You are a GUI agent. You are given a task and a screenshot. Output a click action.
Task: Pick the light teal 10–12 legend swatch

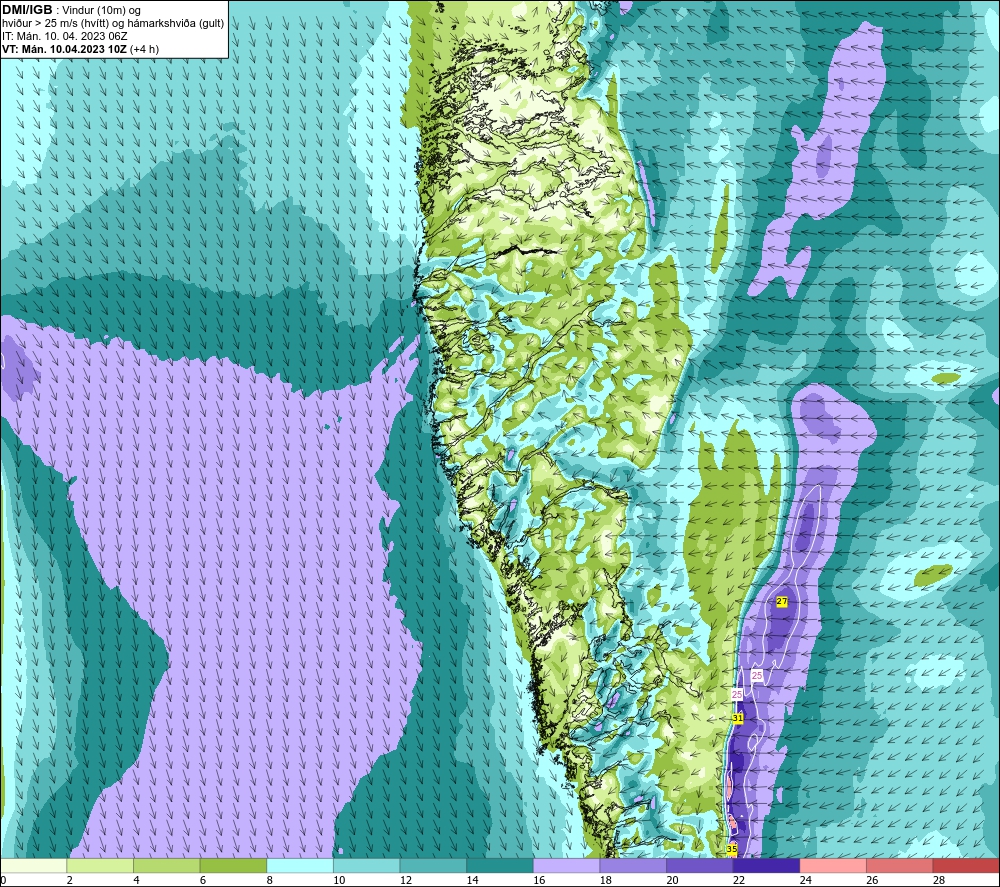(366, 865)
